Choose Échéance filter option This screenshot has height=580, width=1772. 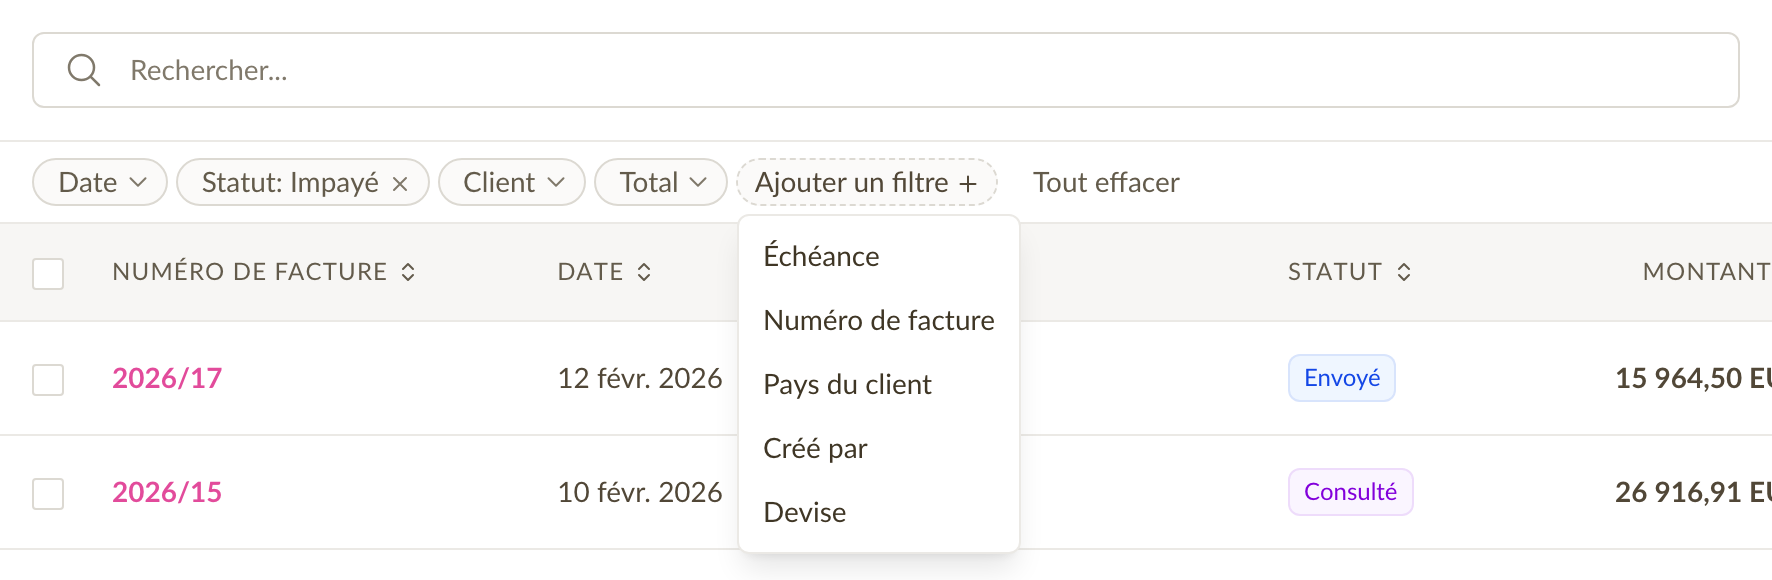coord(879,256)
